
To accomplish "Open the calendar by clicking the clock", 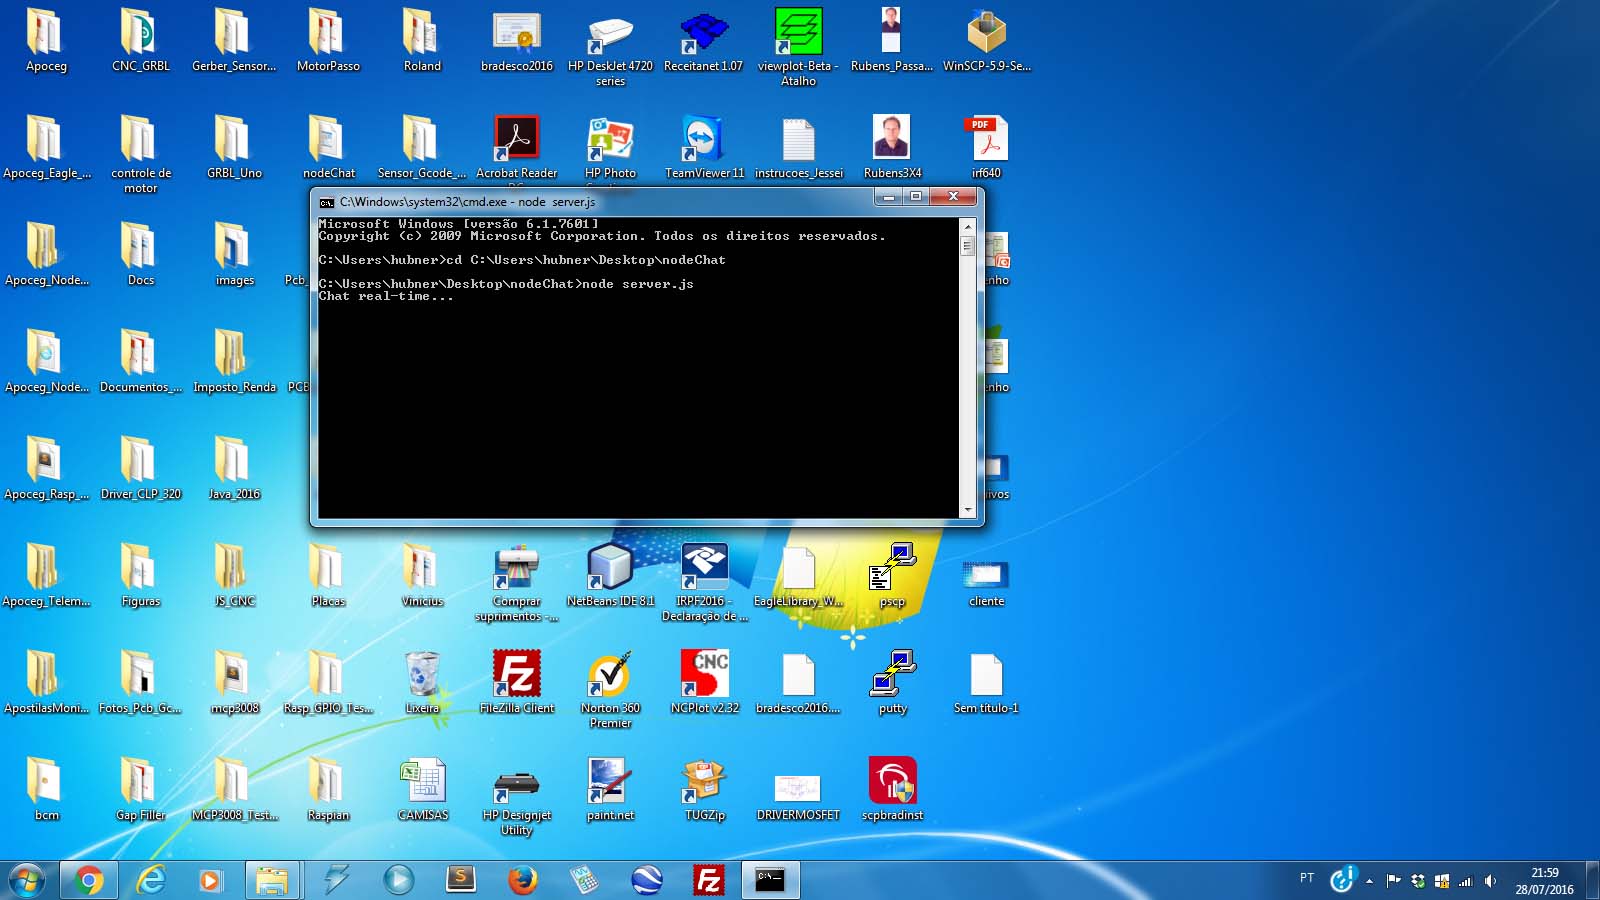I will click(x=1543, y=881).
